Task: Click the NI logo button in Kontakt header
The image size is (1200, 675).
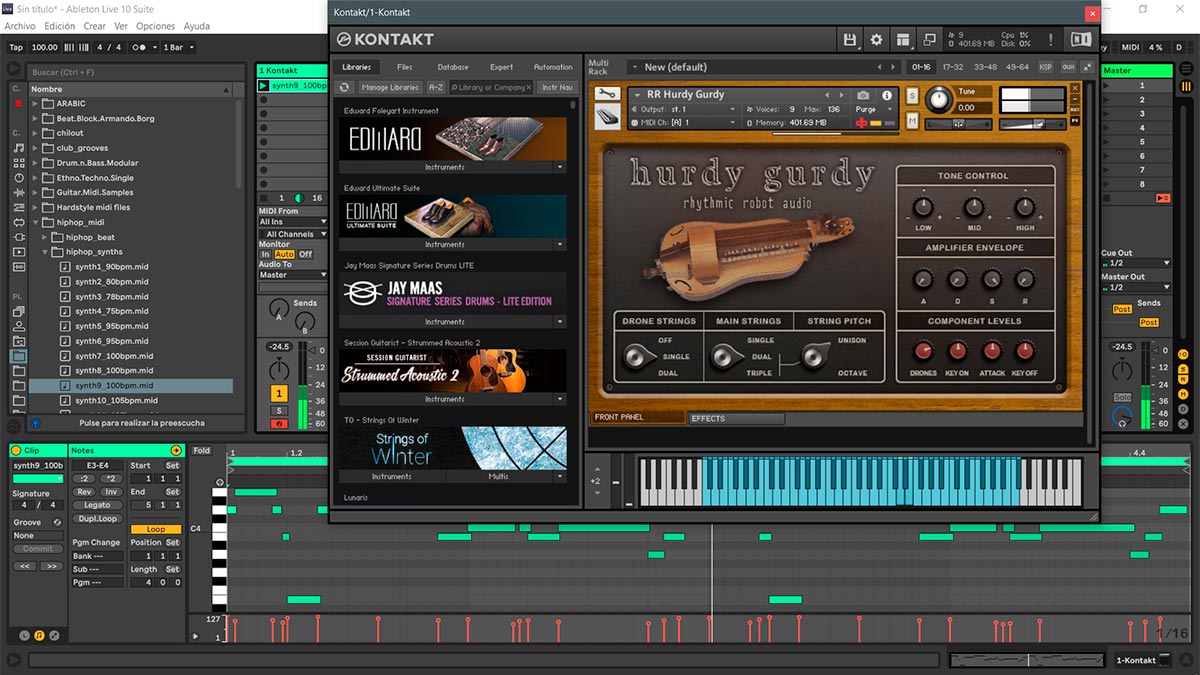Action: click(x=1081, y=39)
